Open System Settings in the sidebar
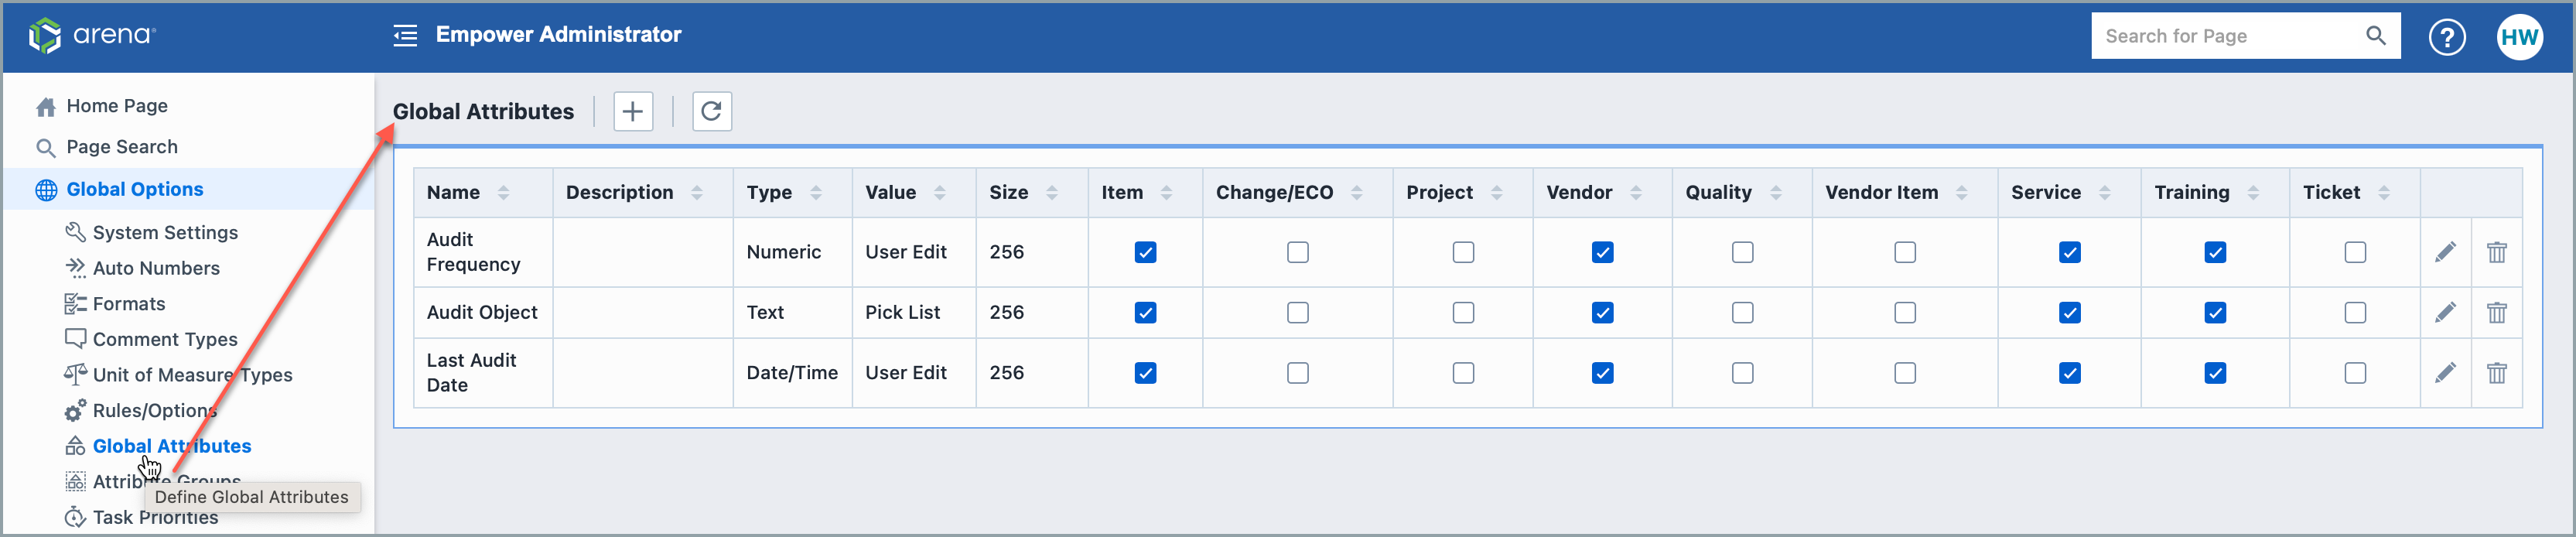This screenshot has width=2576, height=537. tap(165, 232)
